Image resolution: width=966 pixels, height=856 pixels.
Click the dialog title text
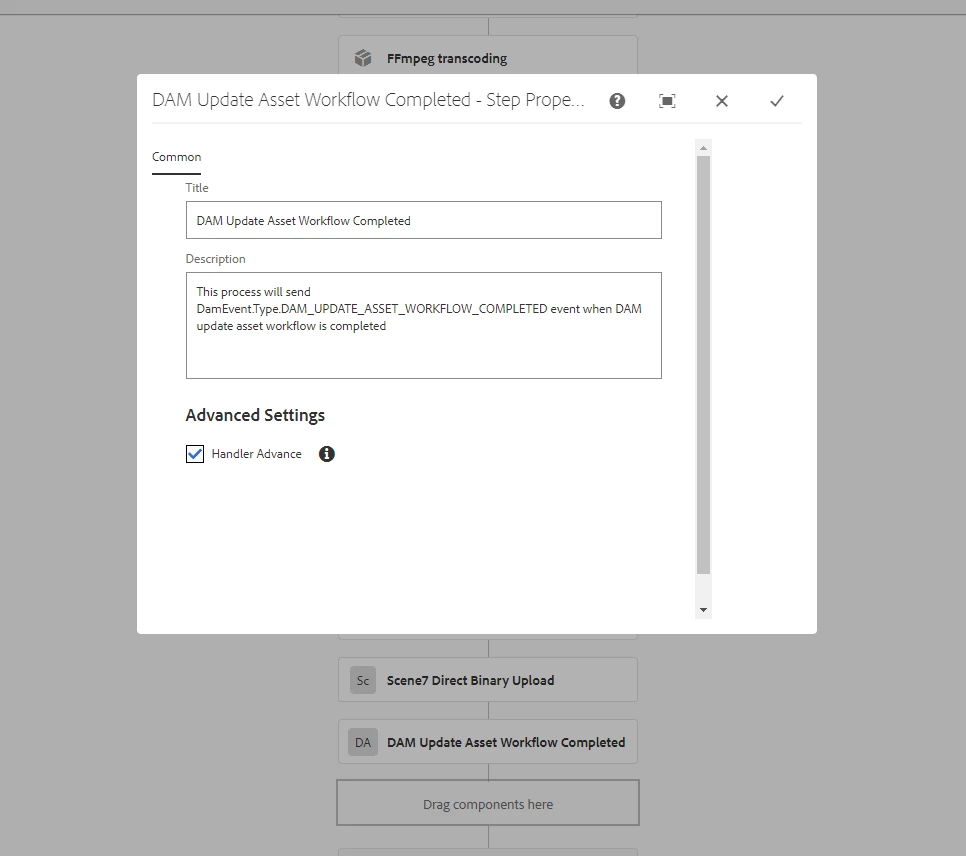point(368,100)
